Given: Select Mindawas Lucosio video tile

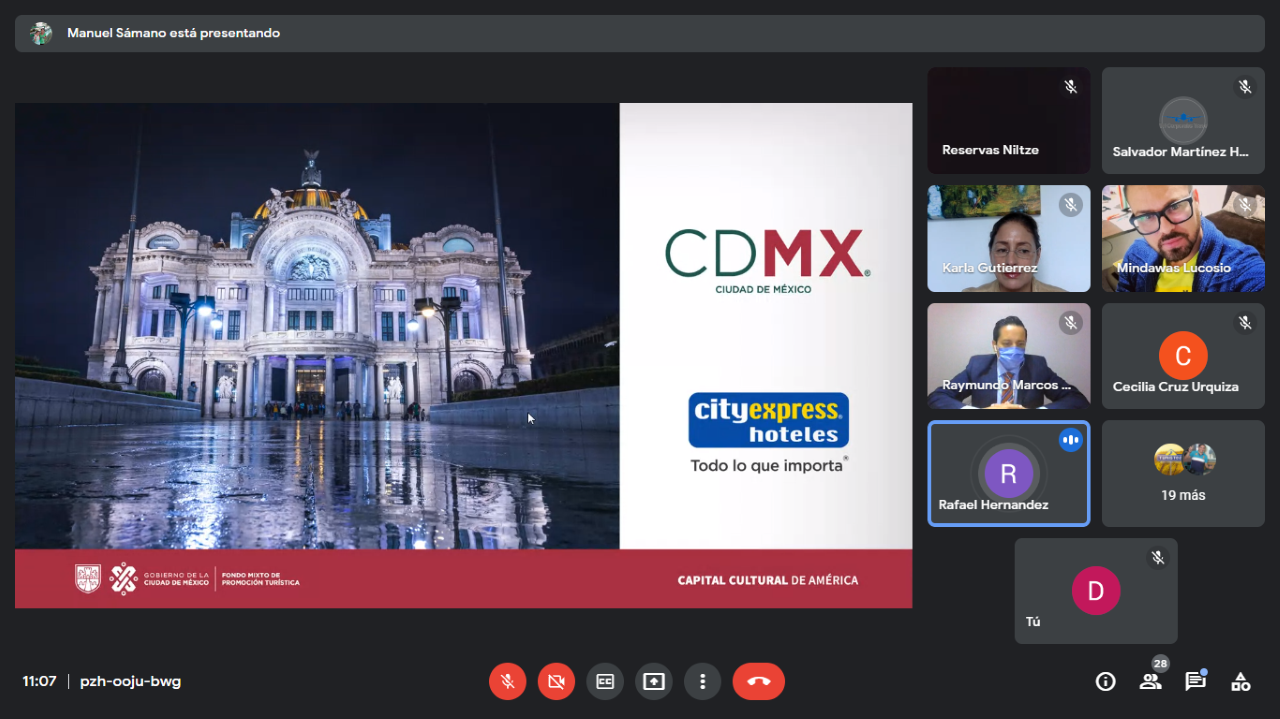Looking at the screenshot, I should [1183, 239].
